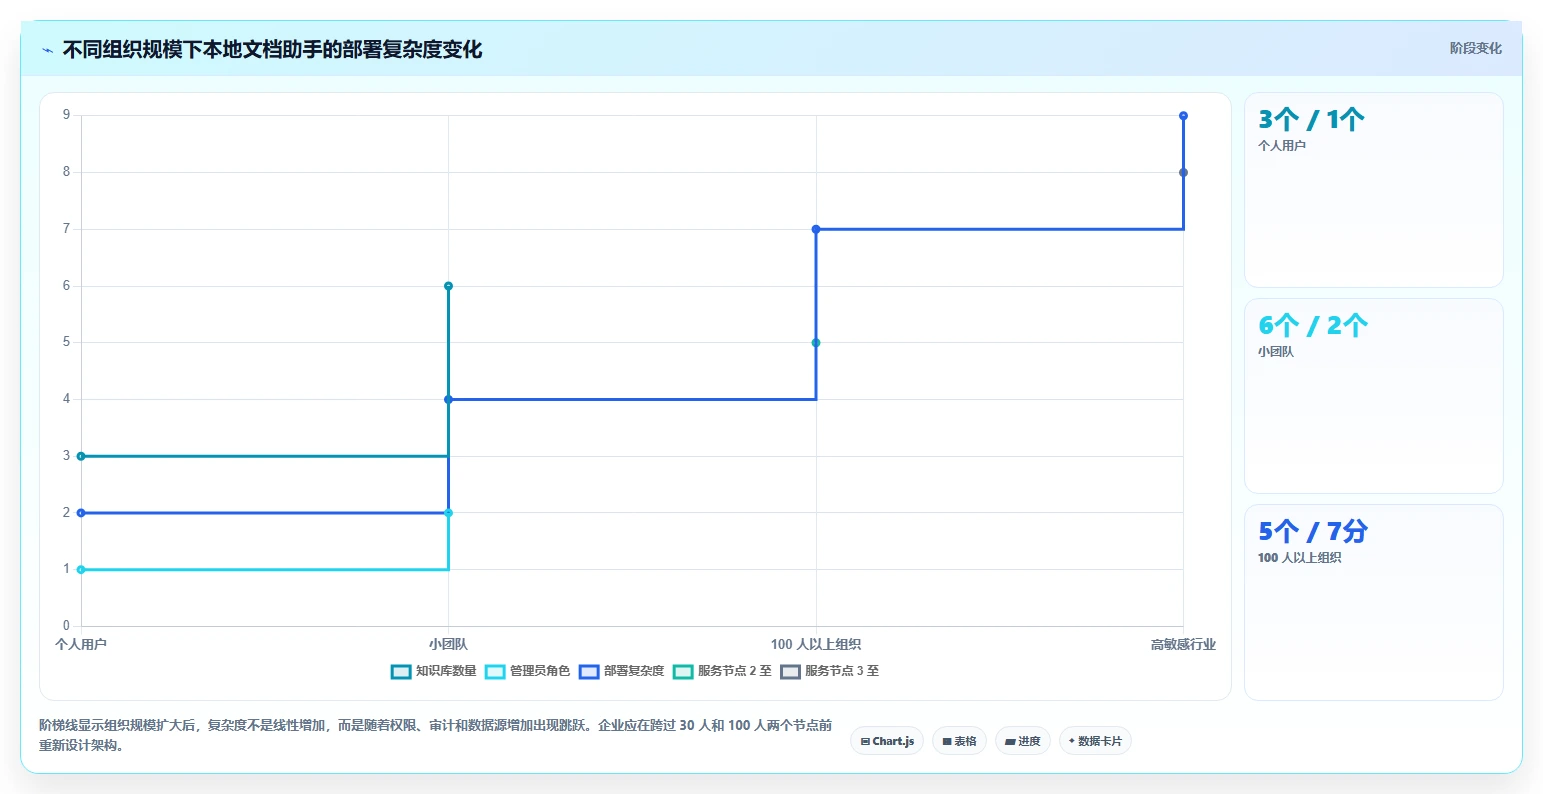Select the 服务节点 2 至 point at value 5
Viewport: 1543px width, 794px height.
(816, 343)
